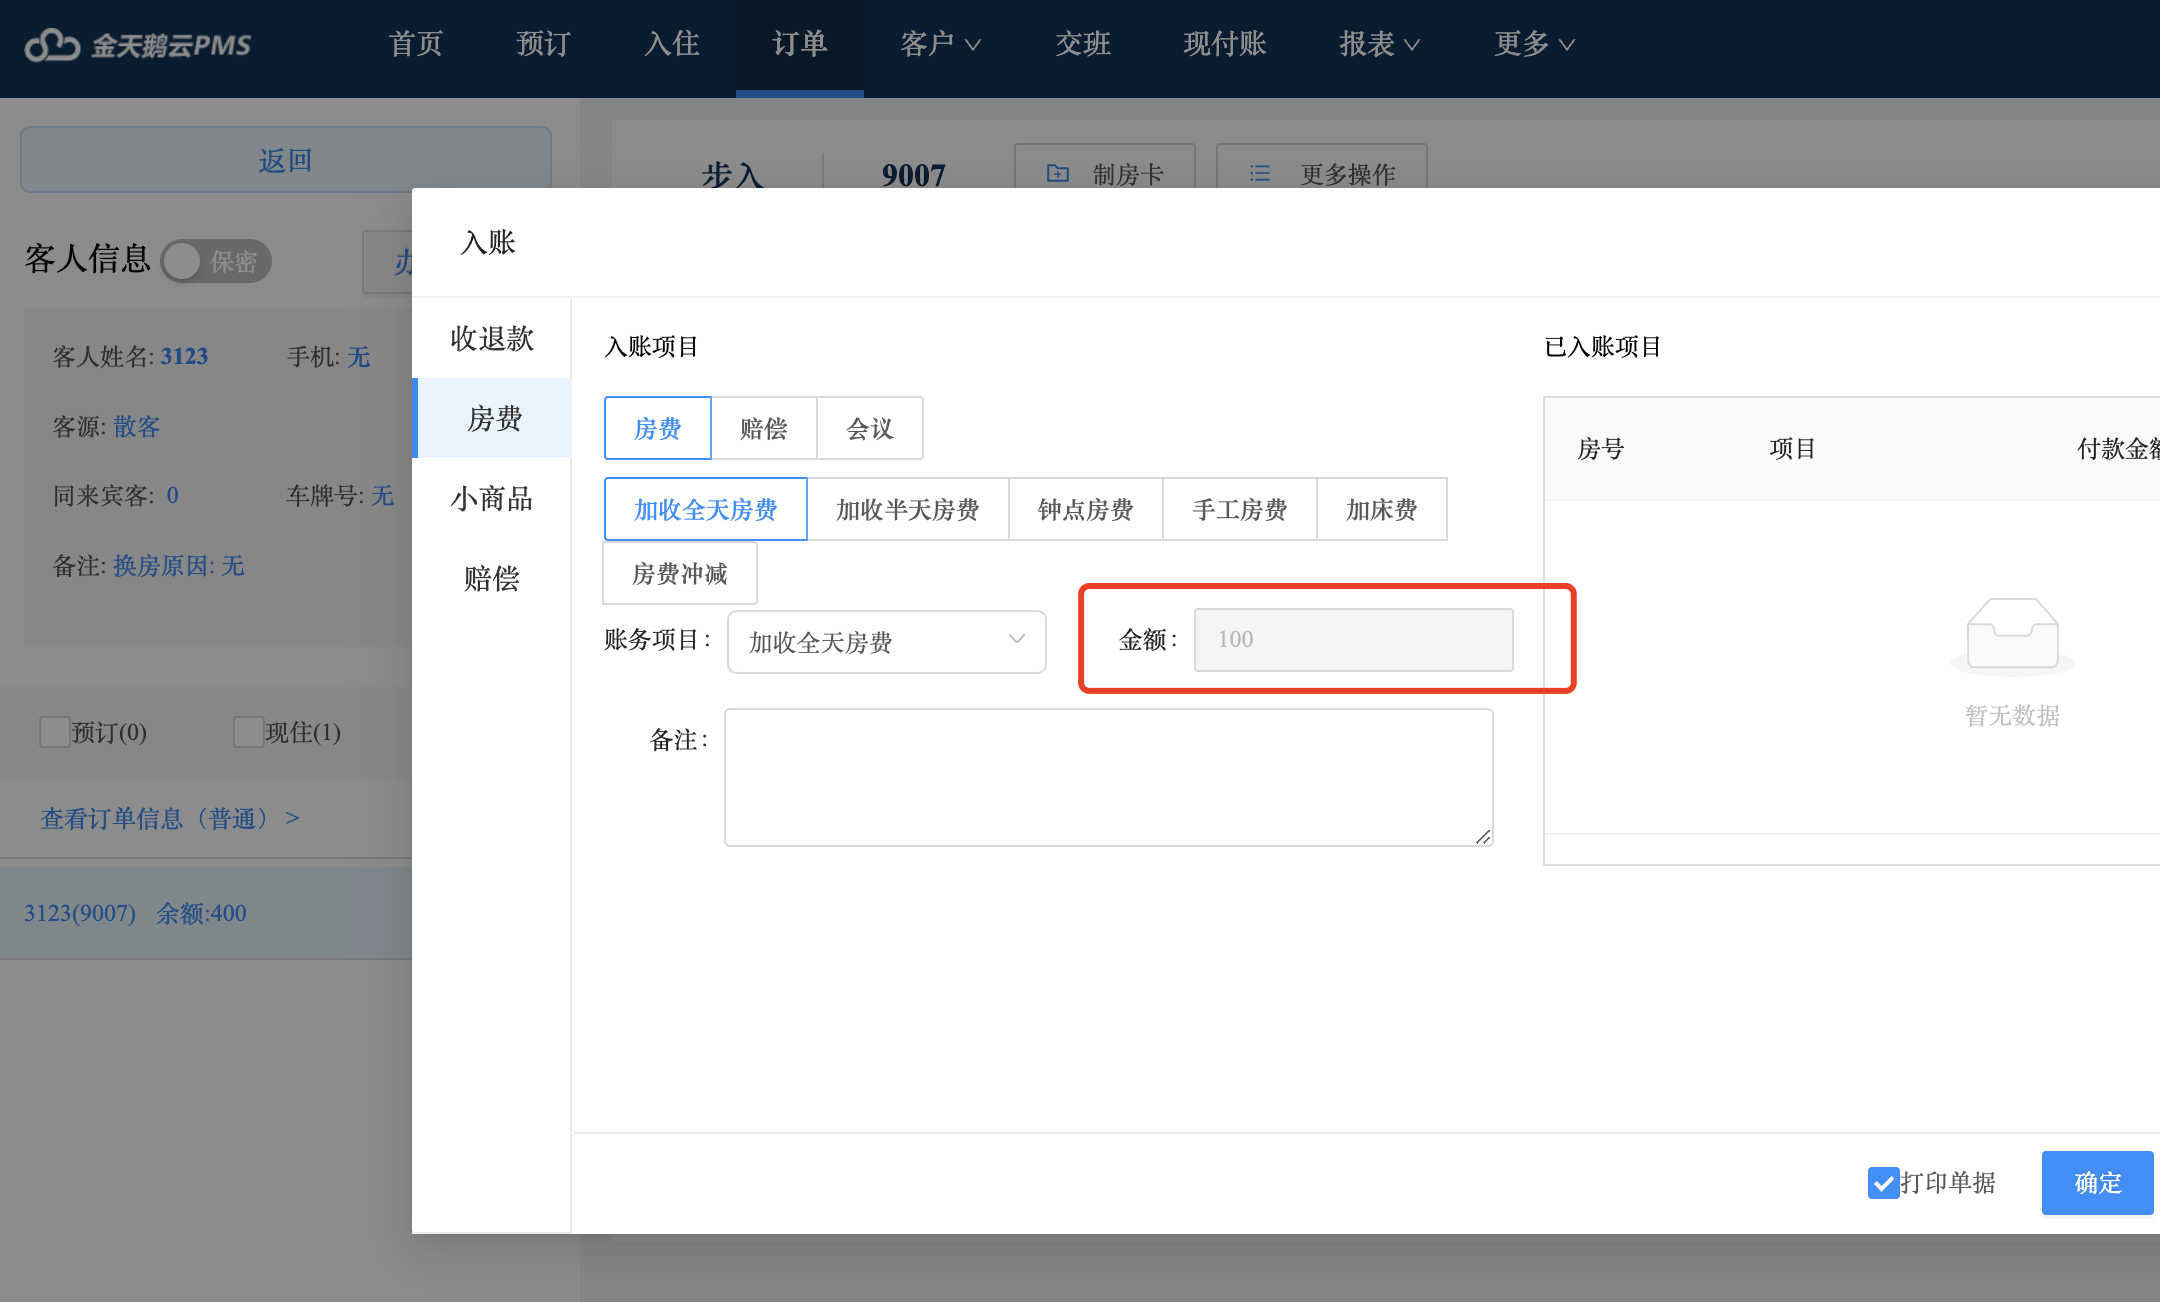Click the 暂无数据 empty inbox icon
2160x1302 pixels.
tap(2012, 636)
